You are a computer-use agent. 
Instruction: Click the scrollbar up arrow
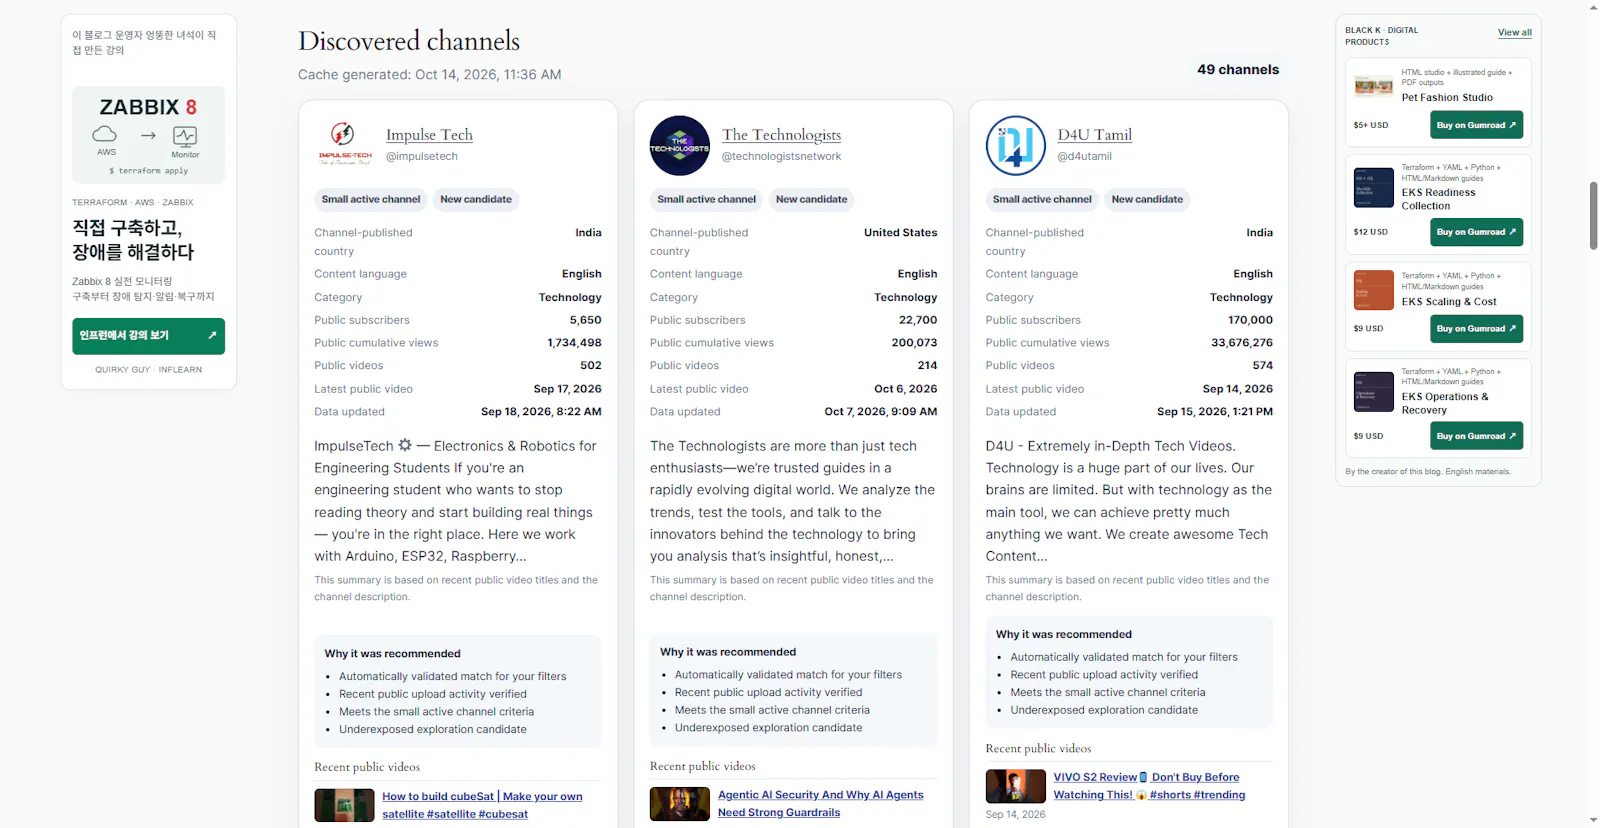[x=1593, y=7]
